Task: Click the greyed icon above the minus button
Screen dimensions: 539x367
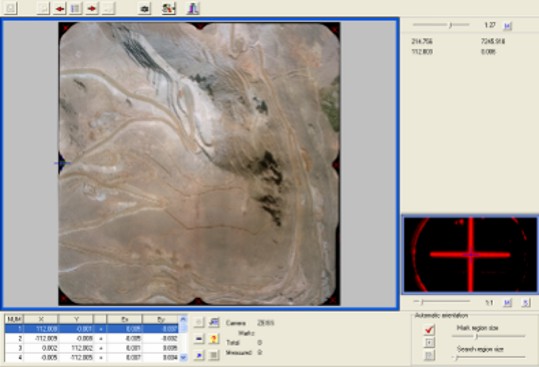Action: point(199,322)
